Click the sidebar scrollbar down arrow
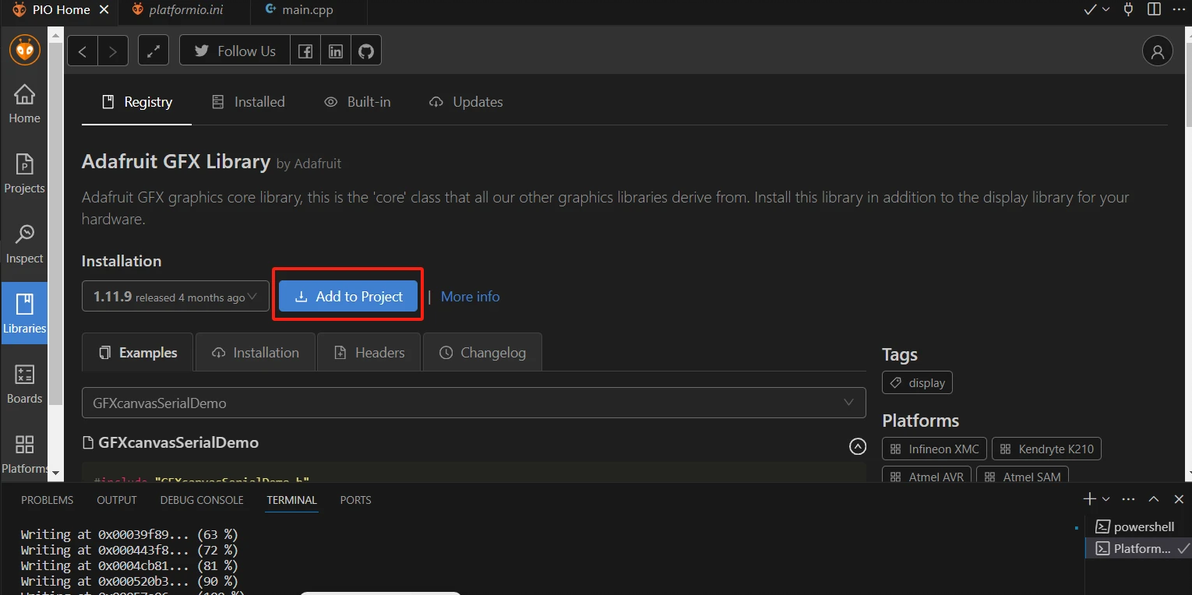The width and height of the screenshot is (1192, 595). 55,473
